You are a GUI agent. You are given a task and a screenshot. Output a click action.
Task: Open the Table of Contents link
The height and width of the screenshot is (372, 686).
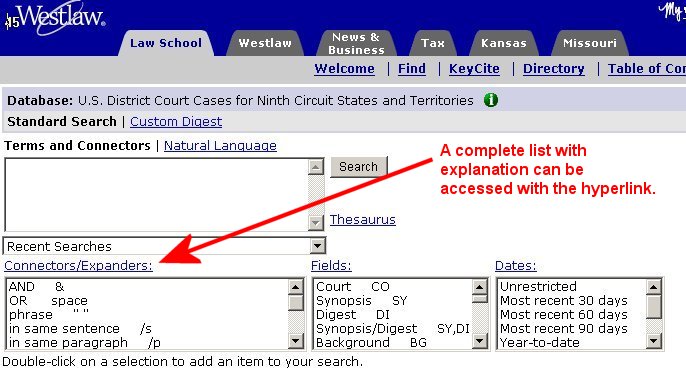coord(647,69)
